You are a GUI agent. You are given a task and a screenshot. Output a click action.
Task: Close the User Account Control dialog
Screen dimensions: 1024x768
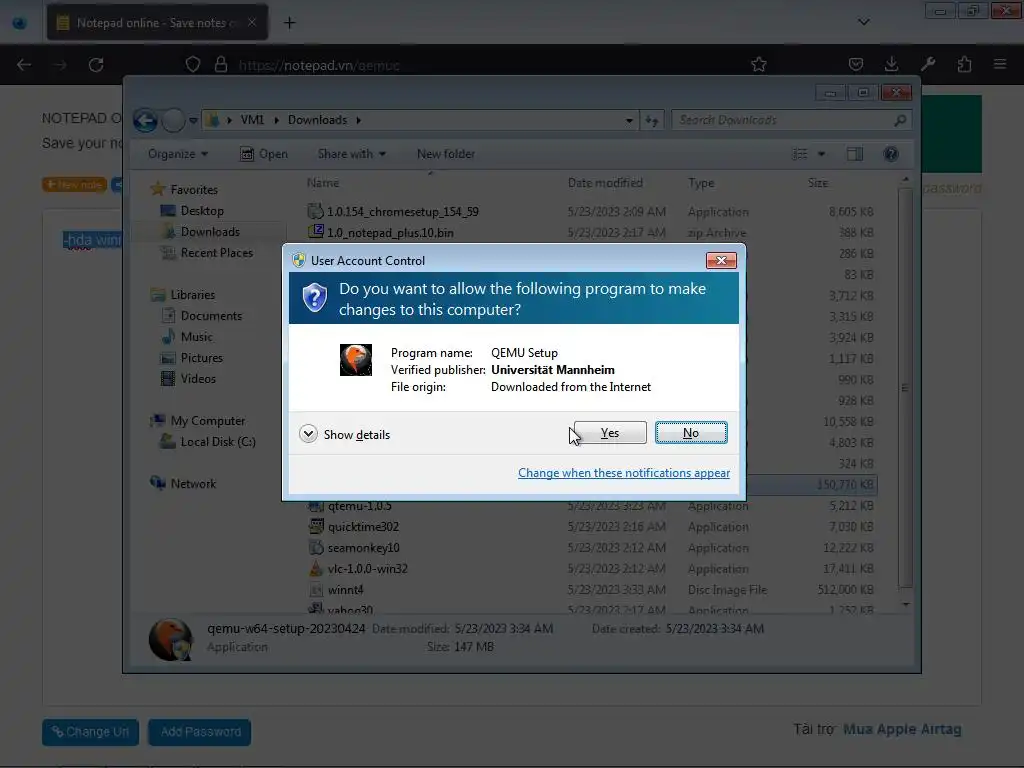[721, 261]
